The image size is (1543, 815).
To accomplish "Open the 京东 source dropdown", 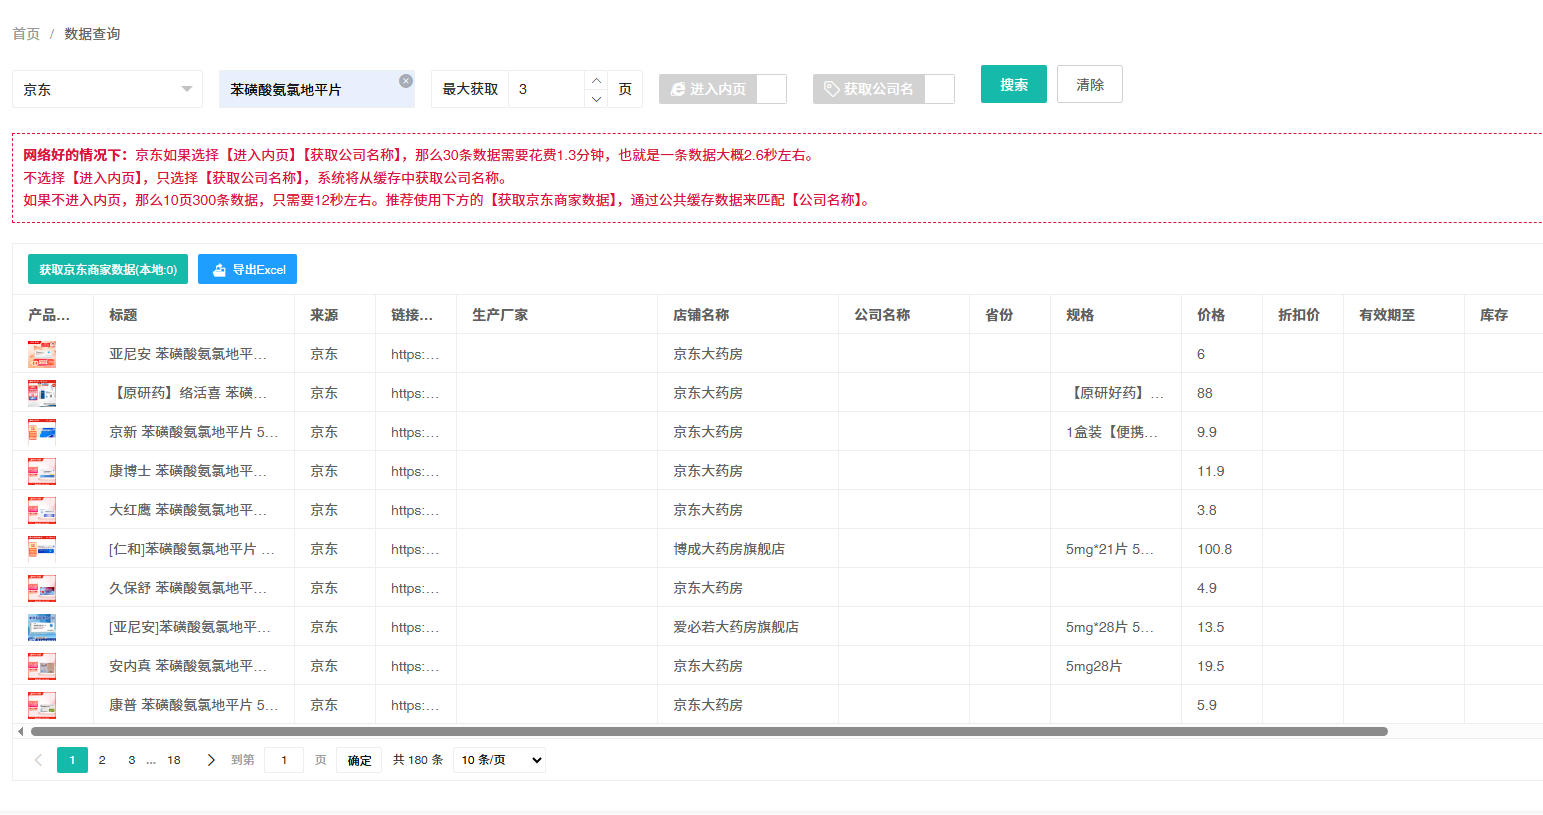I will pyautogui.click(x=107, y=89).
